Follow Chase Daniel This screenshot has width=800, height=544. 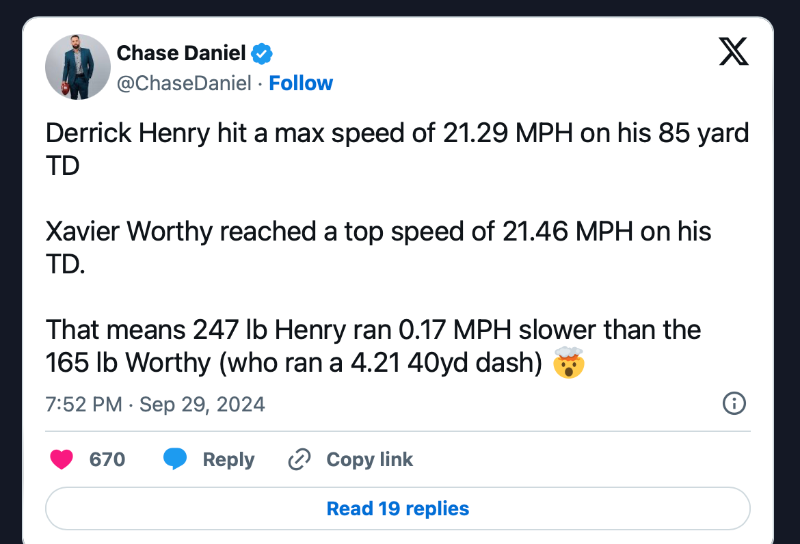tap(301, 83)
